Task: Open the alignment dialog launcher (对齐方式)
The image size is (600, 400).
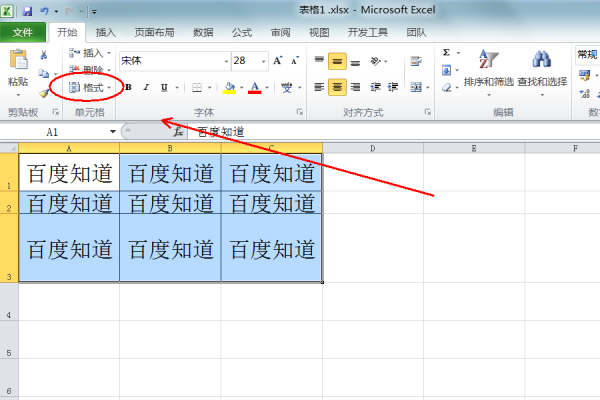Action: (427, 112)
